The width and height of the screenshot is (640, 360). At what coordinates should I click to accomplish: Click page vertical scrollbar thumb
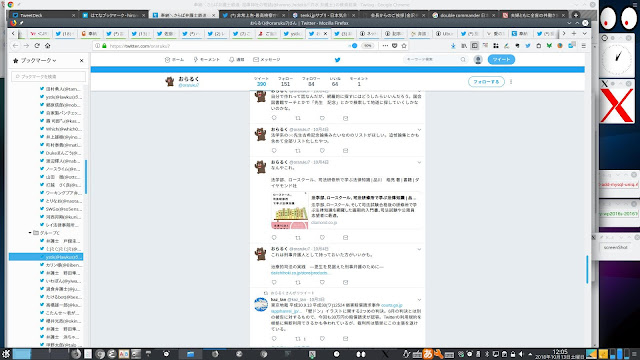coord(587,269)
